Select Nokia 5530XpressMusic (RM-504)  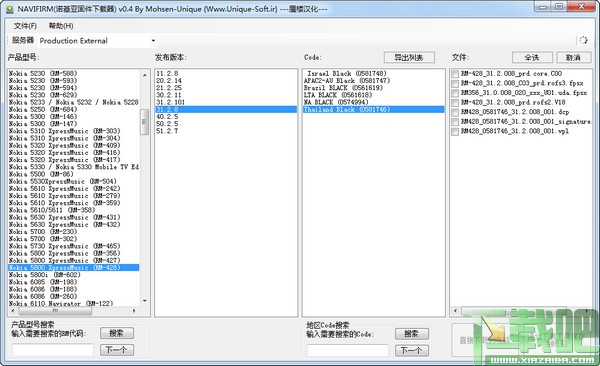74,181
